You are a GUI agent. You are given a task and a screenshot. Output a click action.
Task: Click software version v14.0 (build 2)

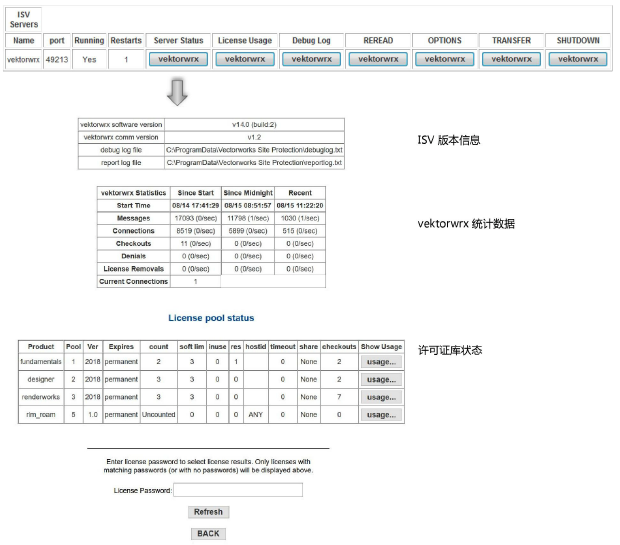pos(254,125)
